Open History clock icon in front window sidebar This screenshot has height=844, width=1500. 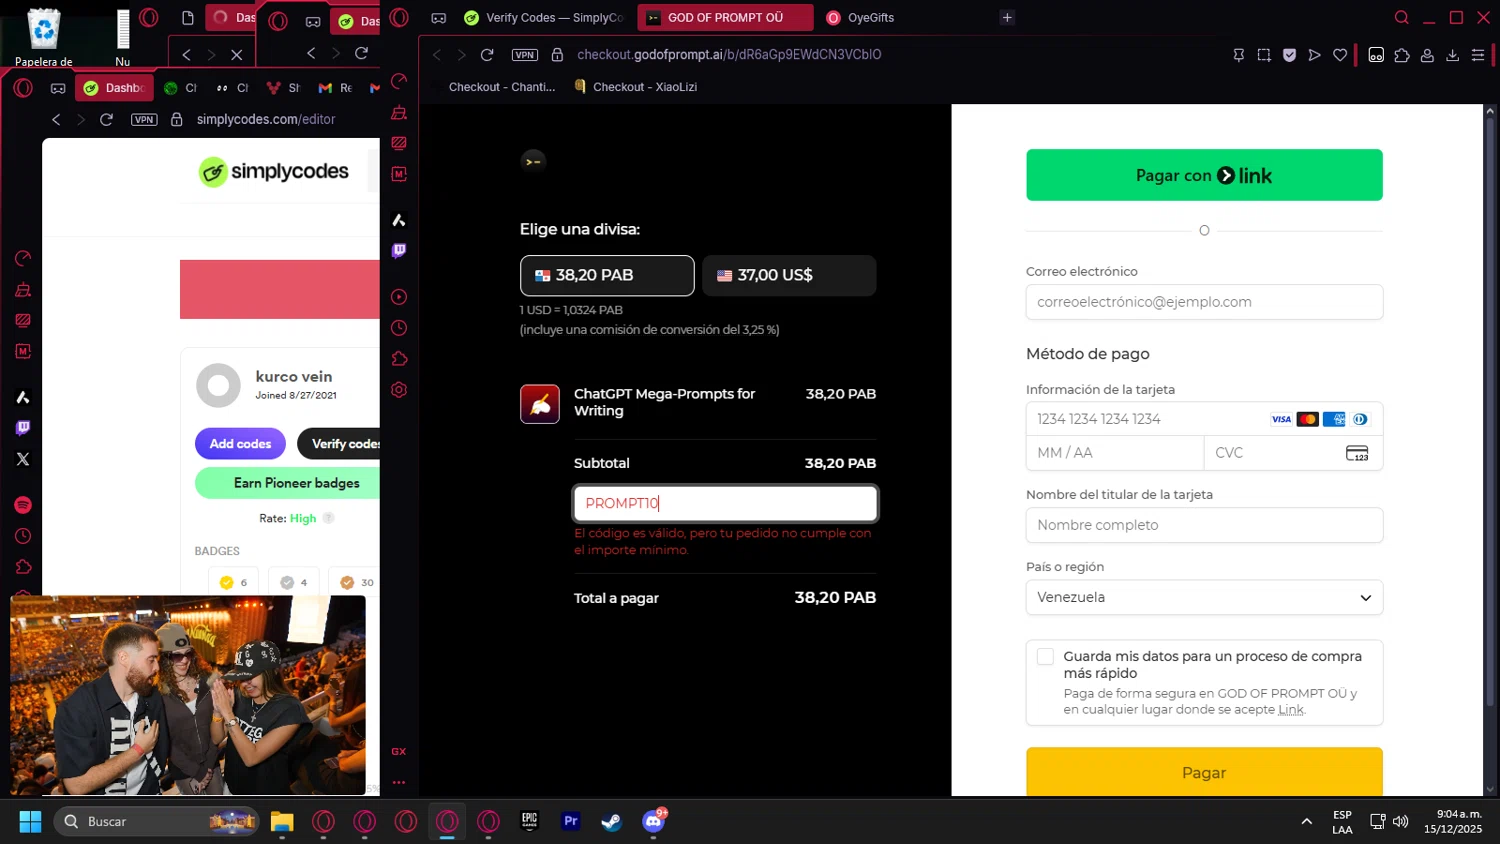[399, 328]
